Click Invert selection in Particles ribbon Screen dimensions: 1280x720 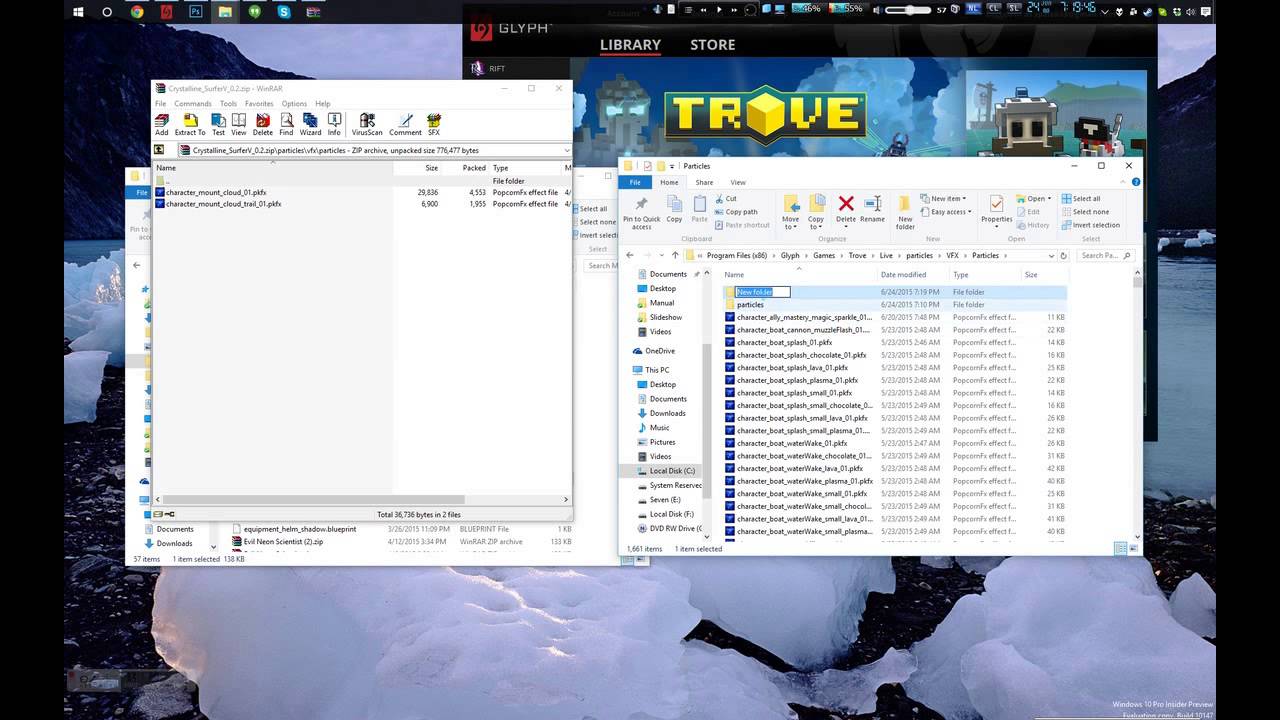(x=1090, y=225)
